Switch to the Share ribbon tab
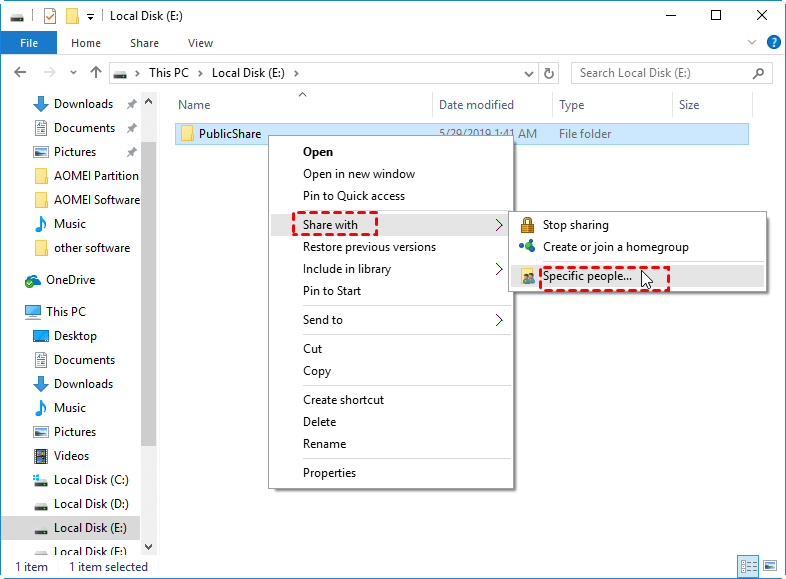This screenshot has height=579, width=786. (144, 43)
